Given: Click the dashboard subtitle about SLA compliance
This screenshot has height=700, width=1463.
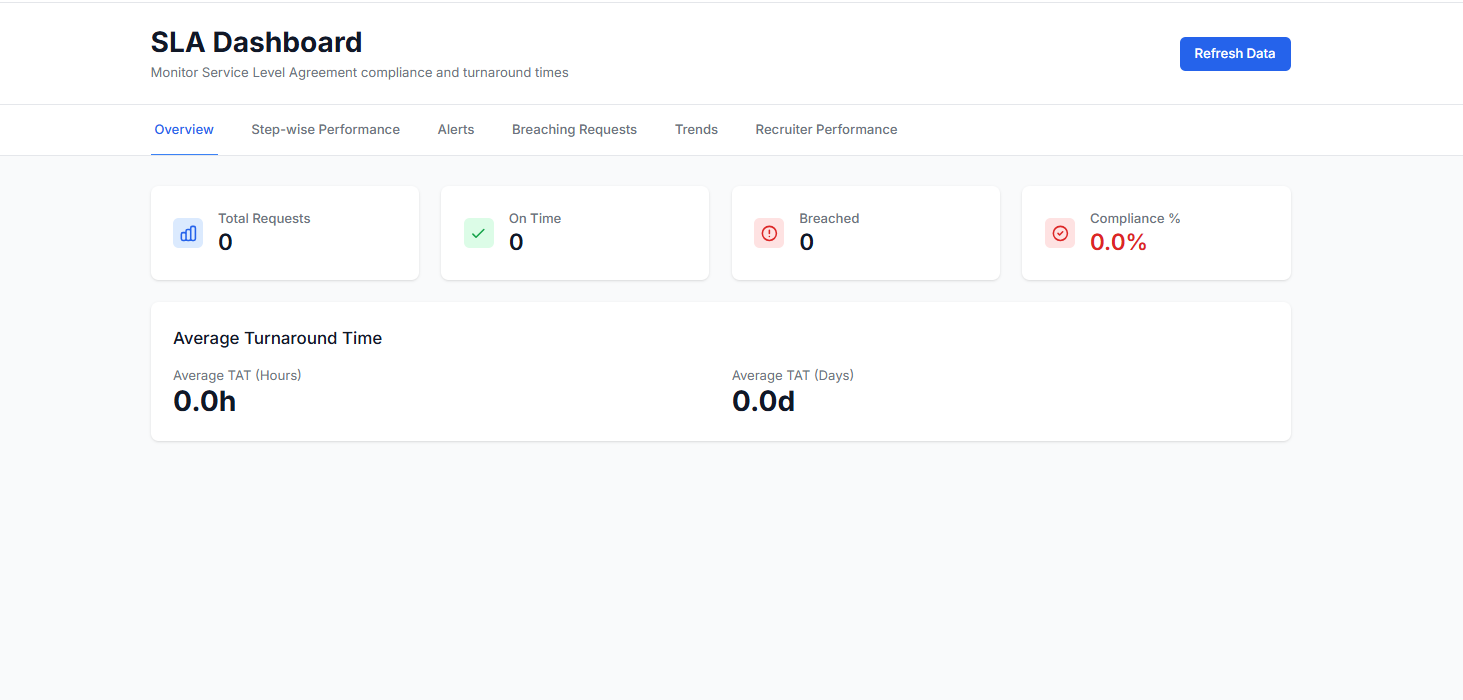Looking at the screenshot, I should tap(359, 73).
